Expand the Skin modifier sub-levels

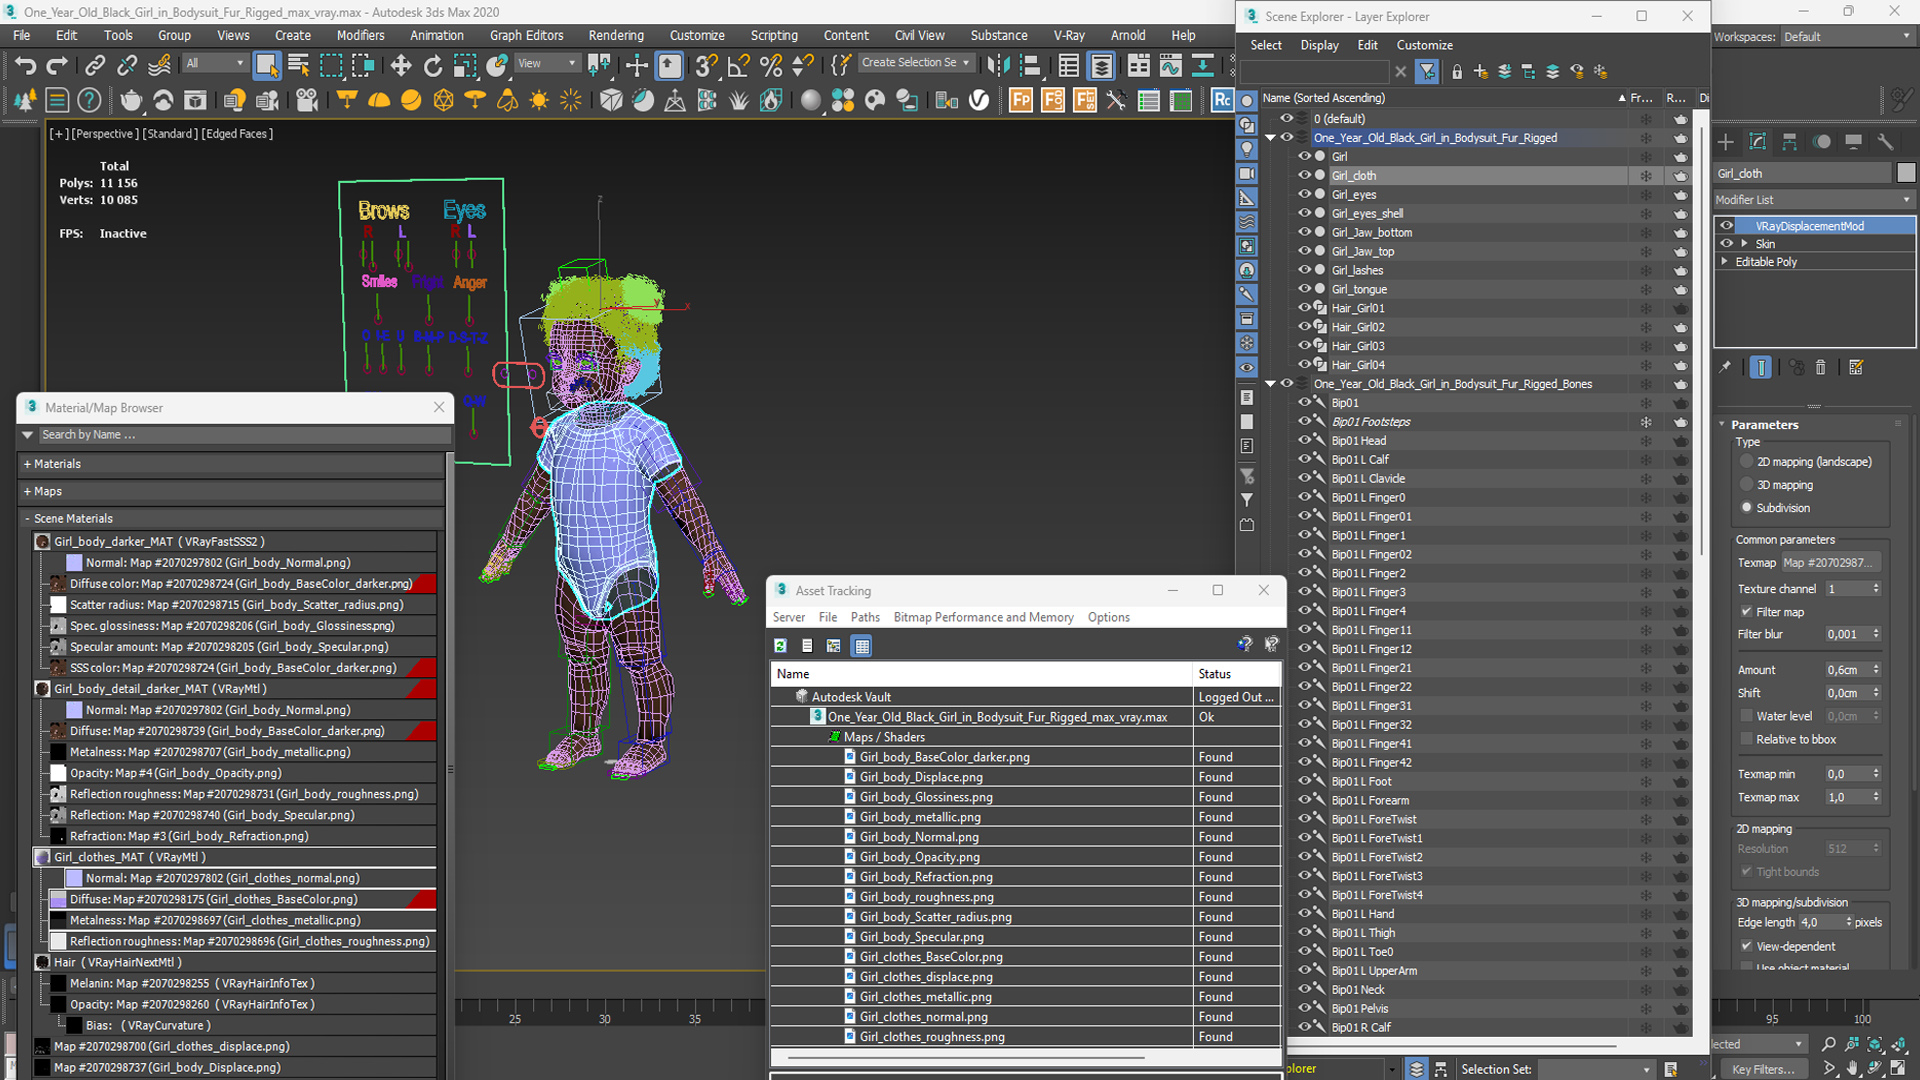coord(1744,243)
